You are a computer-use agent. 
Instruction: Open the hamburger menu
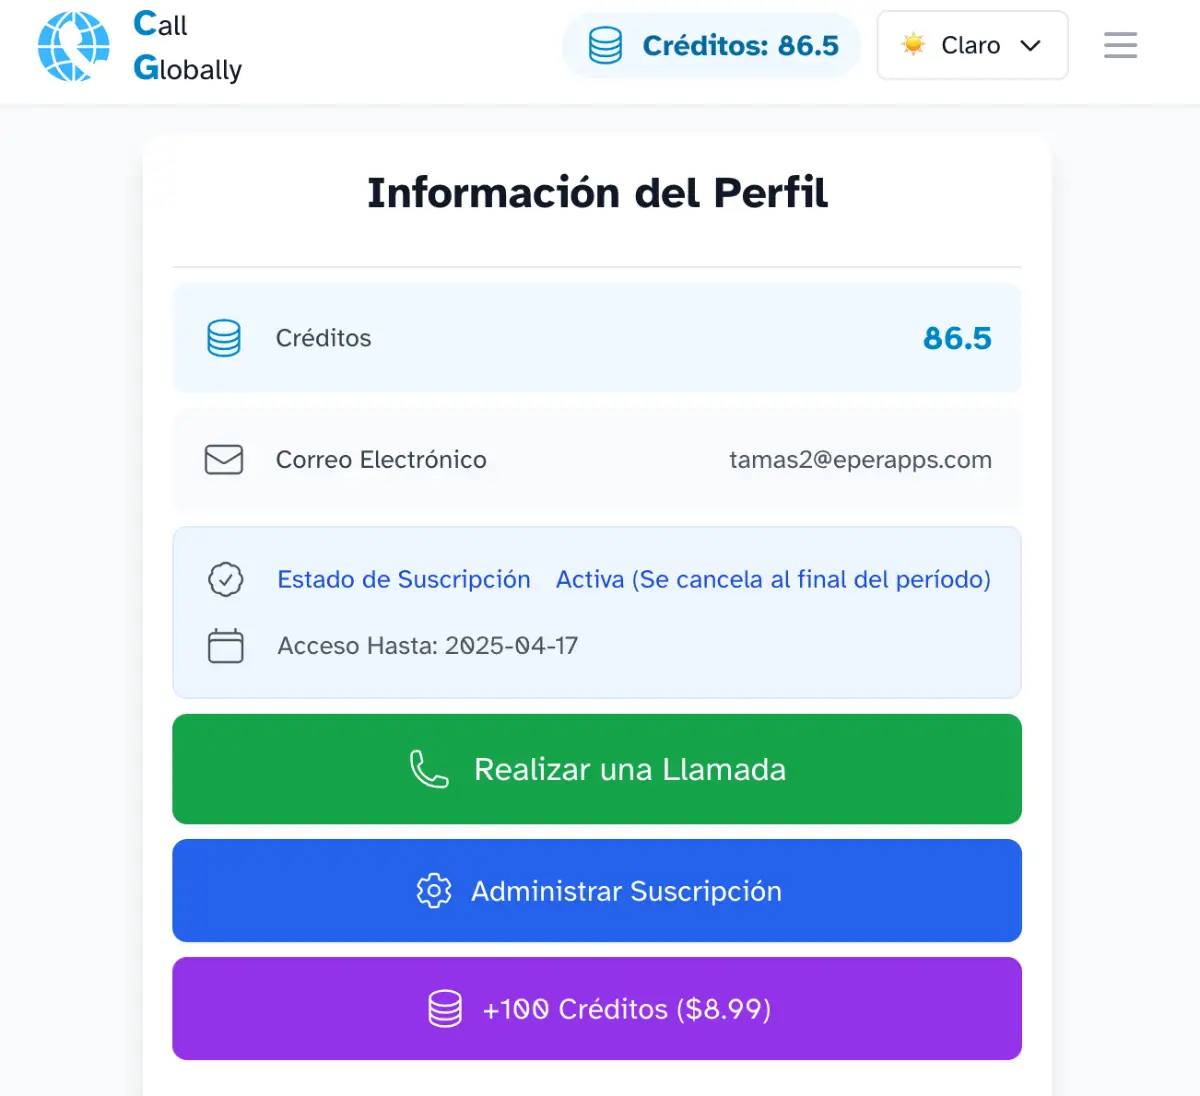click(x=1120, y=45)
